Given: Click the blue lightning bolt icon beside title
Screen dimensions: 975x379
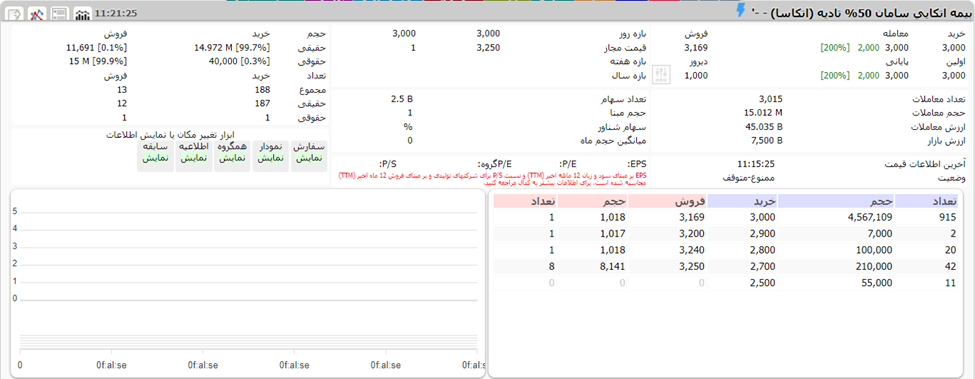Looking at the screenshot, I should (741, 11).
